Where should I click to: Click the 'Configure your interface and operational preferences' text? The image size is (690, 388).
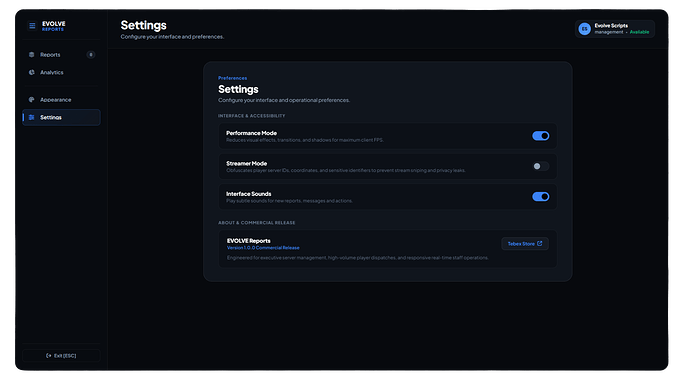(x=284, y=100)
